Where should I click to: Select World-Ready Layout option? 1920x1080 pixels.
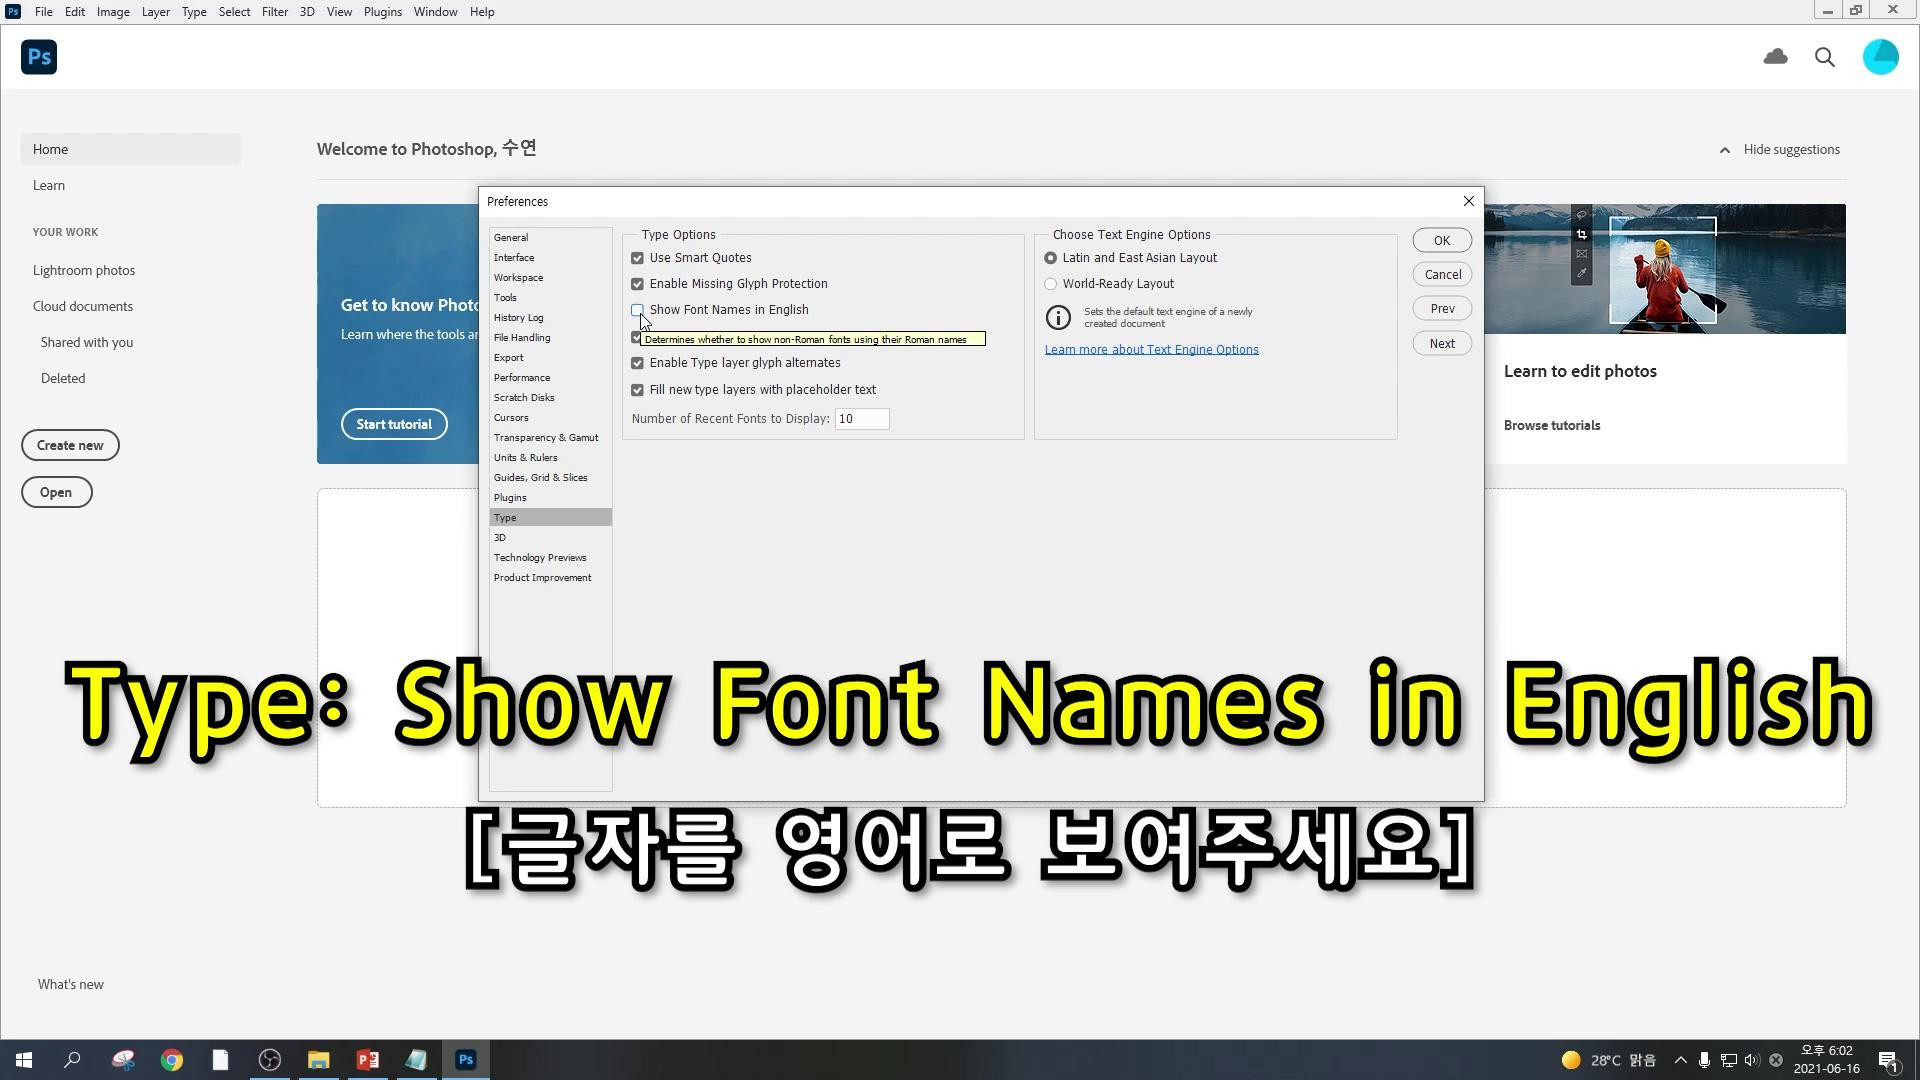tap(1050, 284)
